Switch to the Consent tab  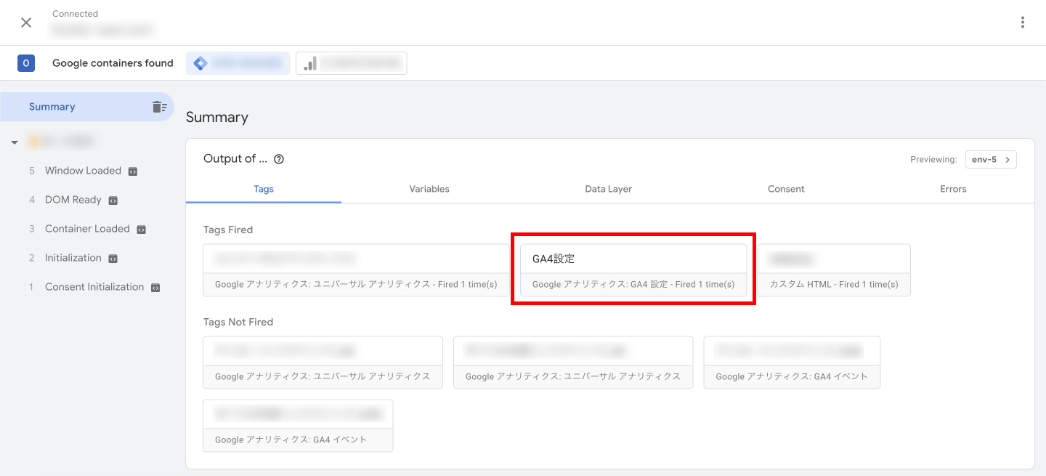(786, 189)
